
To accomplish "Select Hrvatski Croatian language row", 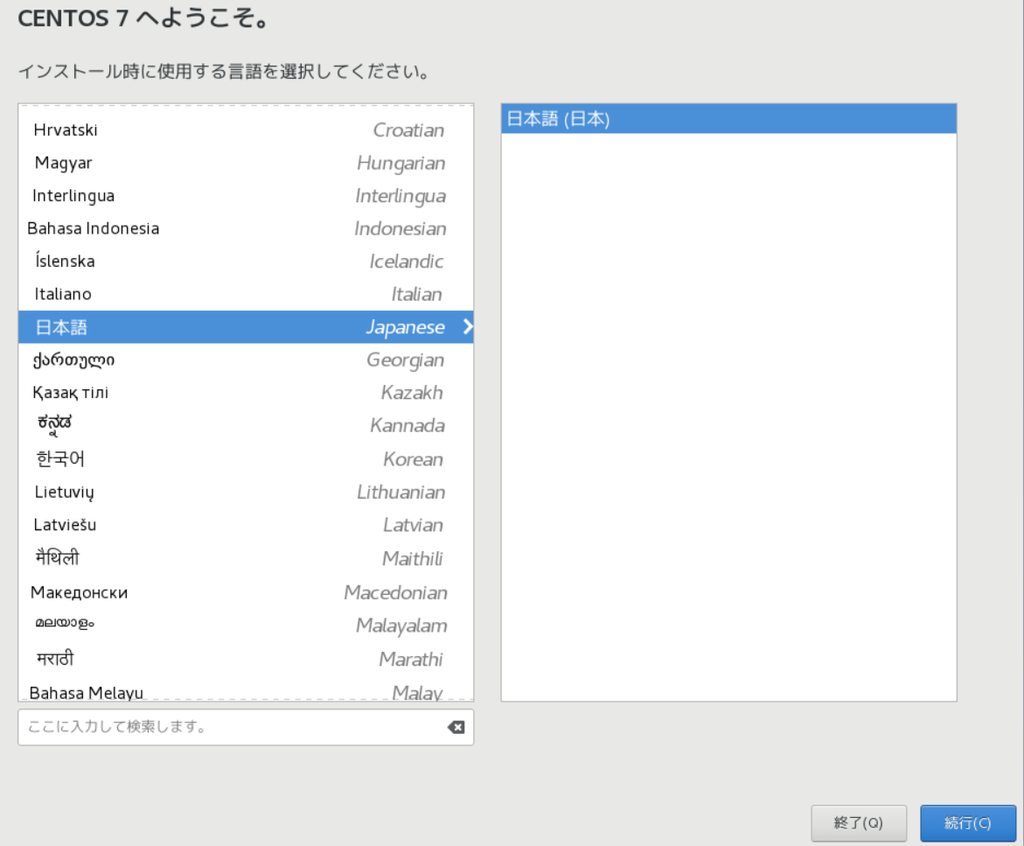I will [x=246, y=130].
